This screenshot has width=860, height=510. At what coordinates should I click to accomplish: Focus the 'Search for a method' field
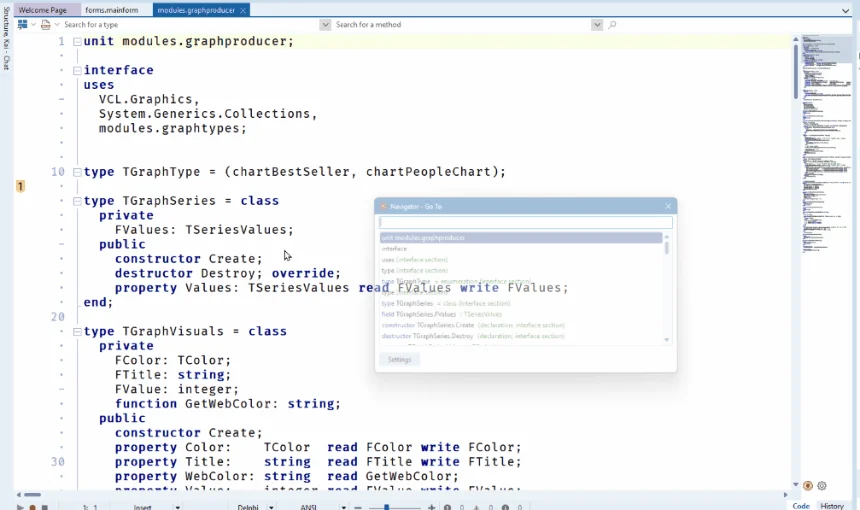(462, 25)
